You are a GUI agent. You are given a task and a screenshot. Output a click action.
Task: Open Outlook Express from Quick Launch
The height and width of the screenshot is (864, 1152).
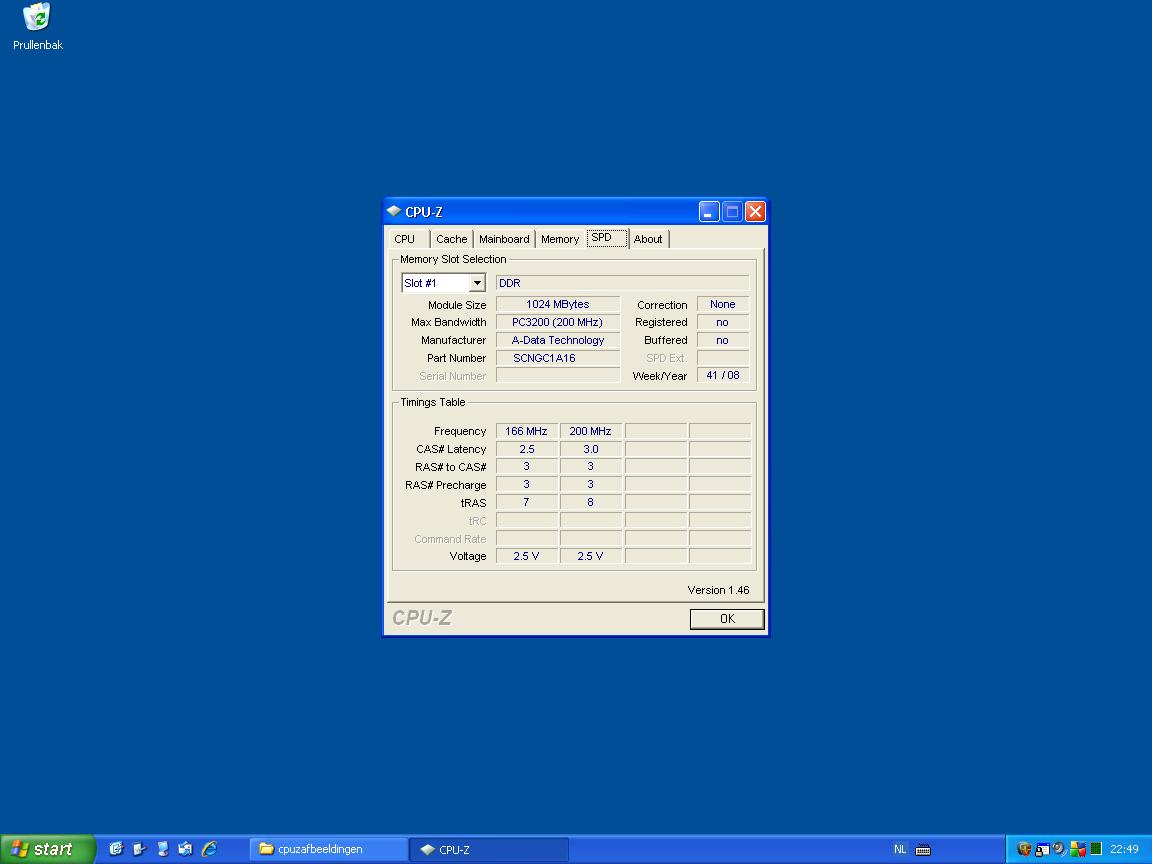[x=186, y=849]
